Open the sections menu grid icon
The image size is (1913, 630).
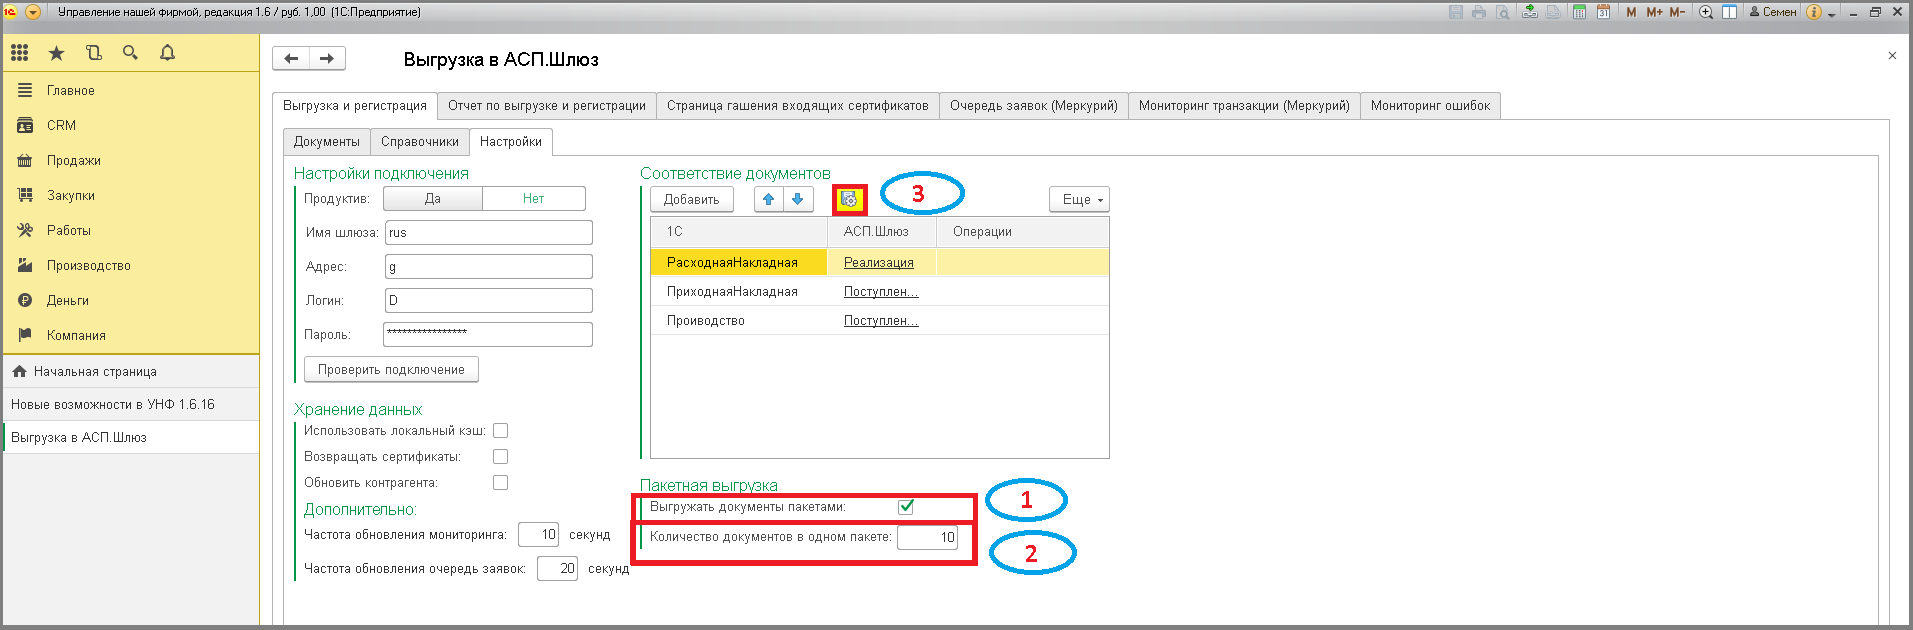pos(19,53)
